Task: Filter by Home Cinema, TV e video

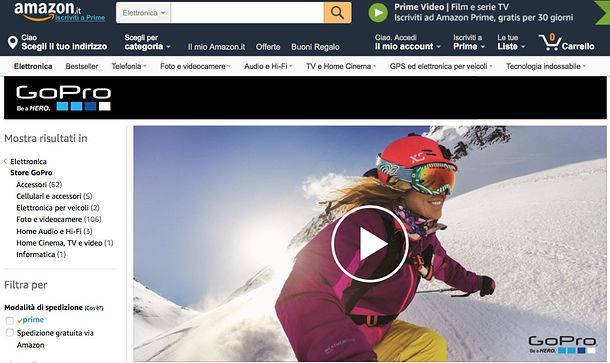Action: 65,243
